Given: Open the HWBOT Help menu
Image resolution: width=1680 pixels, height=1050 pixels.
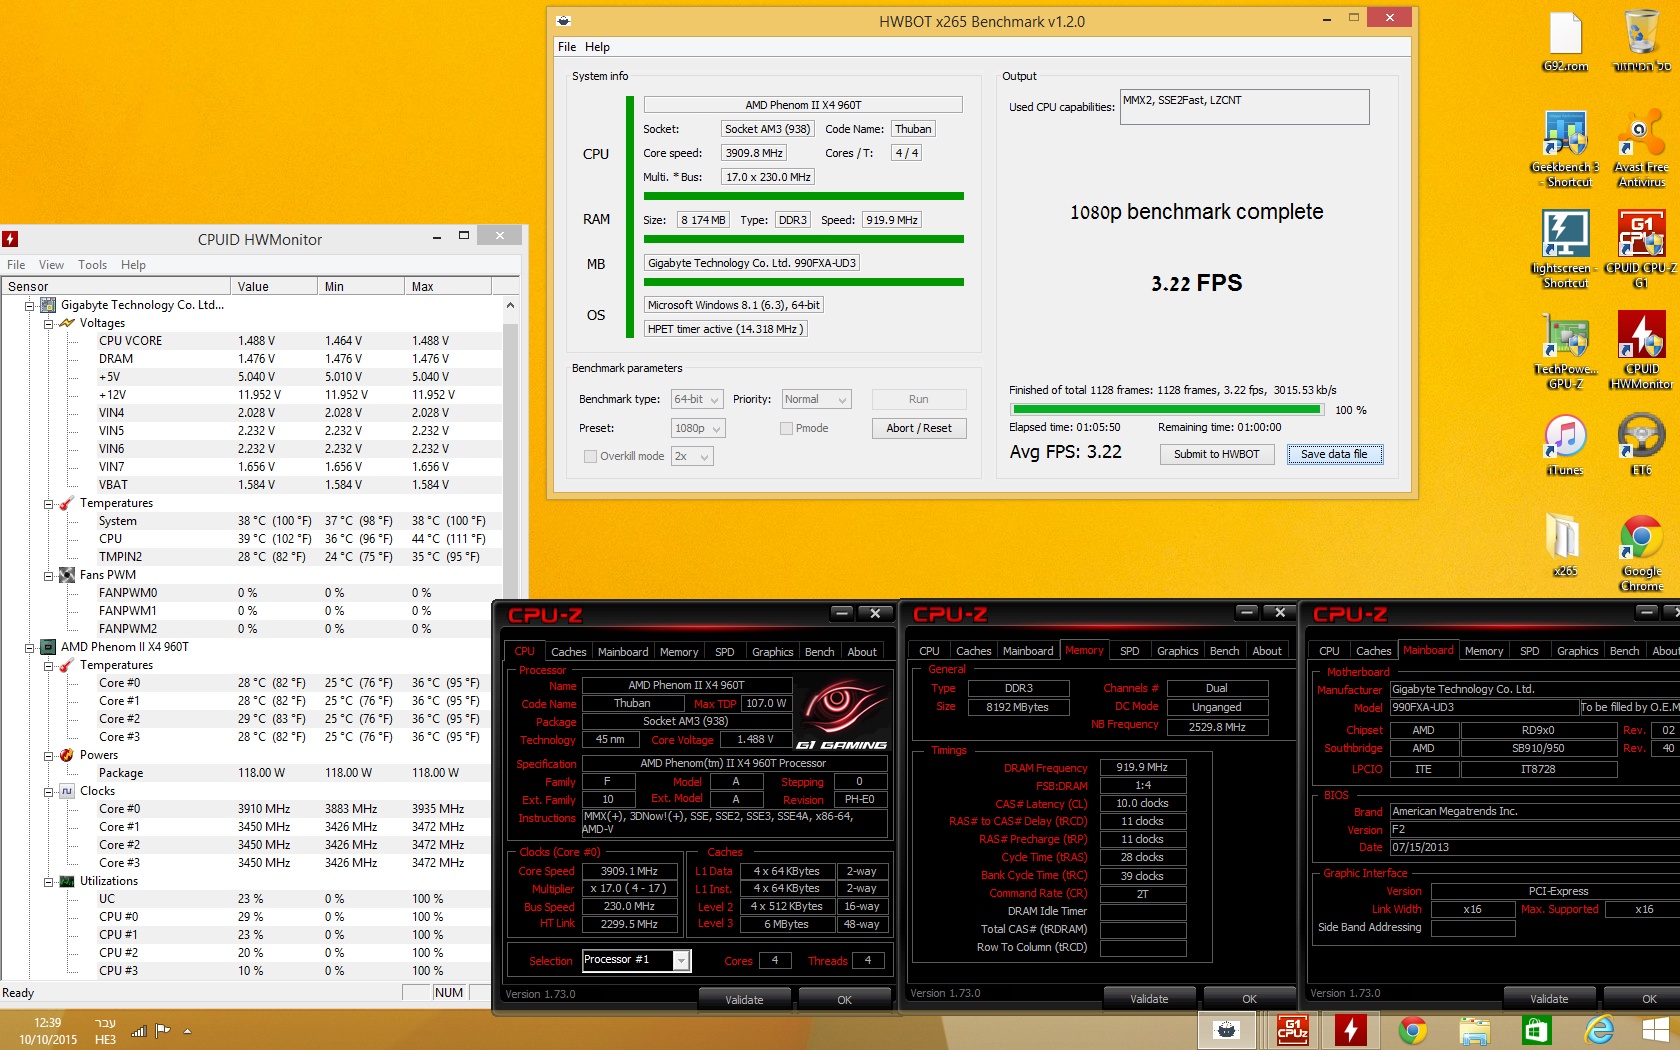Looking at the screenshot, I should coord(597,47).
